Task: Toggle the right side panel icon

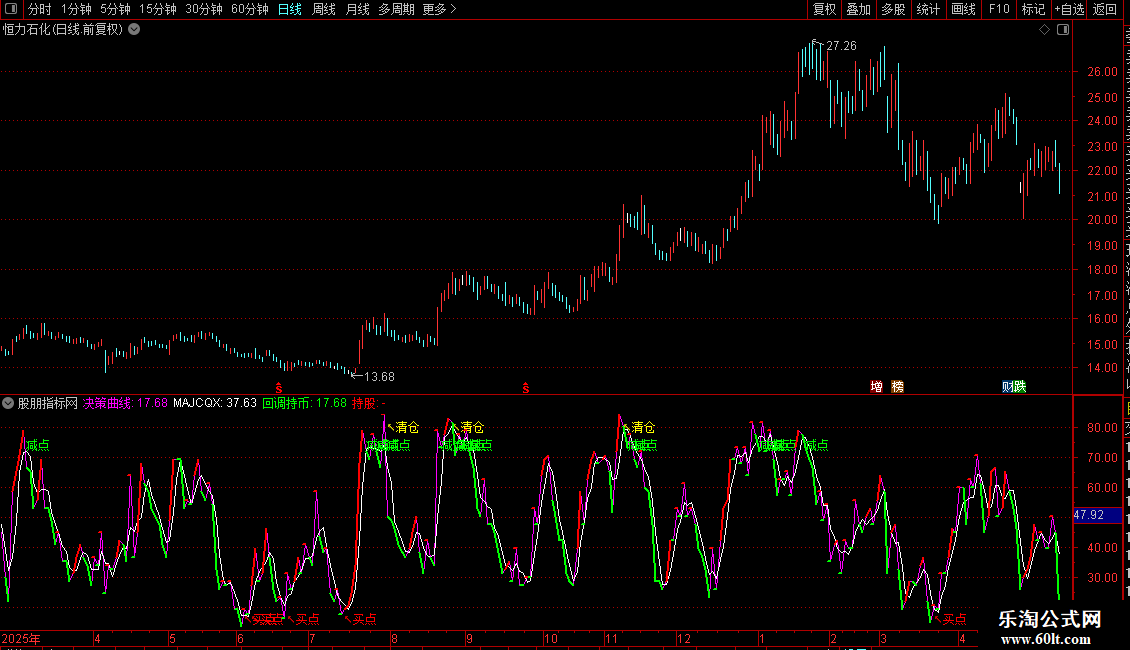Action: point(1062,30)
